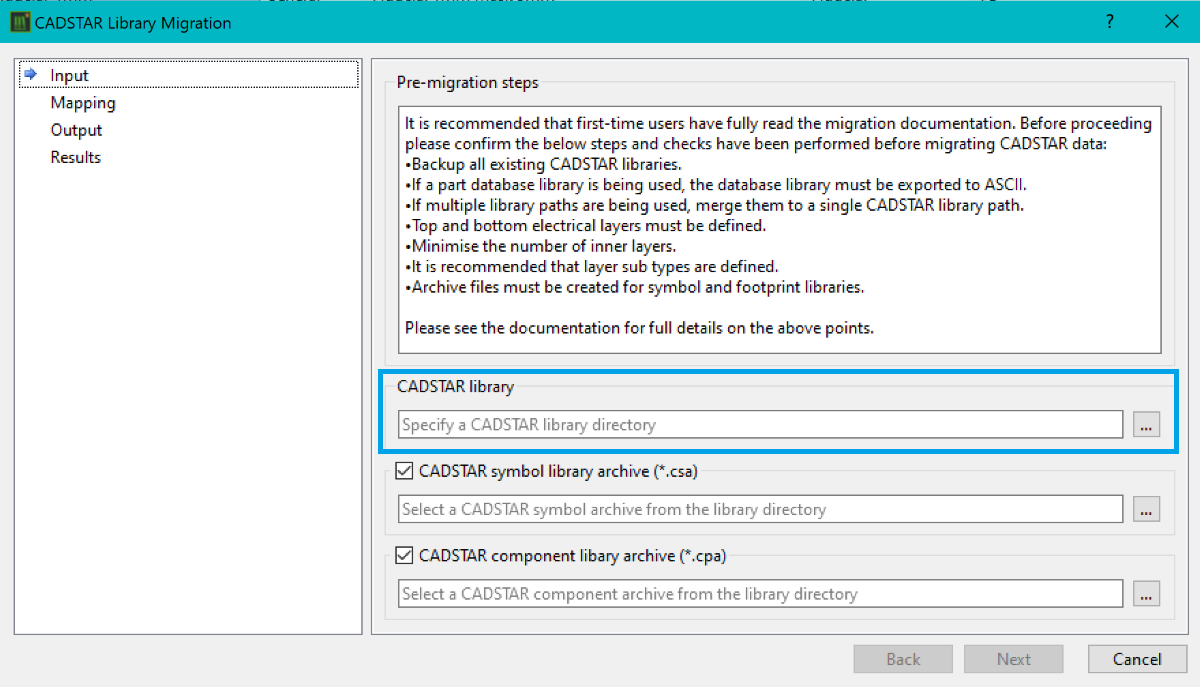Disable CADSTAR component library archive (*.cpa) checkbox
Image resolution: width=1200 pixels, height=687 pixels.
coord(405,556)
